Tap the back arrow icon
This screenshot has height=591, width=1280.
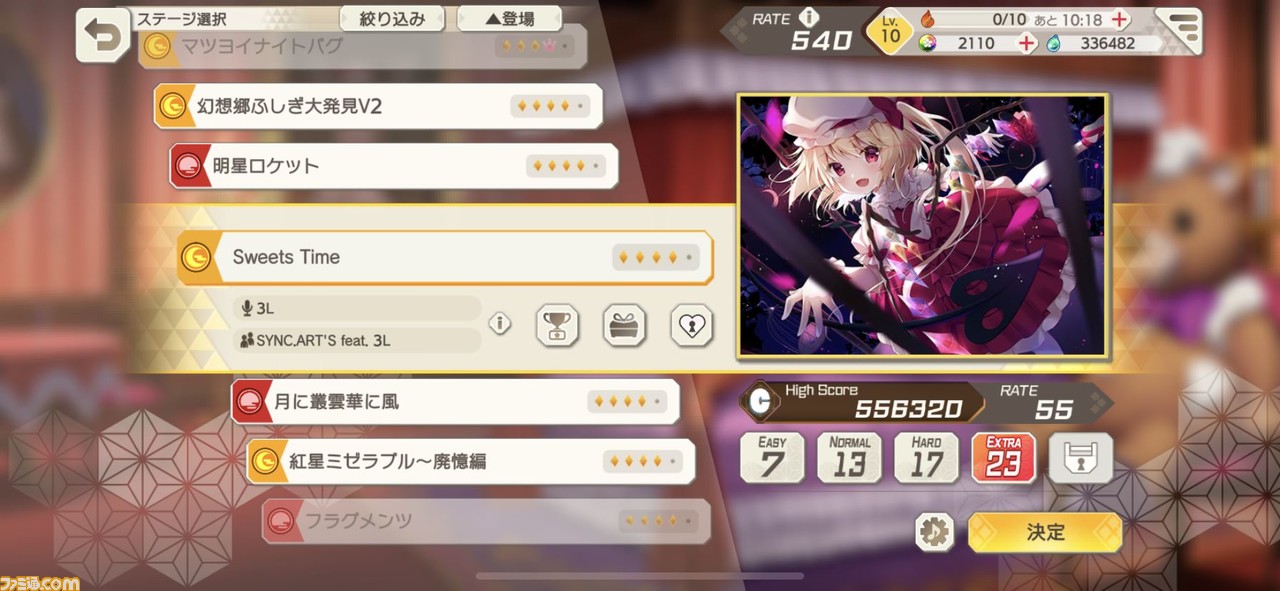pyautogui.click(x=103, y=36)
